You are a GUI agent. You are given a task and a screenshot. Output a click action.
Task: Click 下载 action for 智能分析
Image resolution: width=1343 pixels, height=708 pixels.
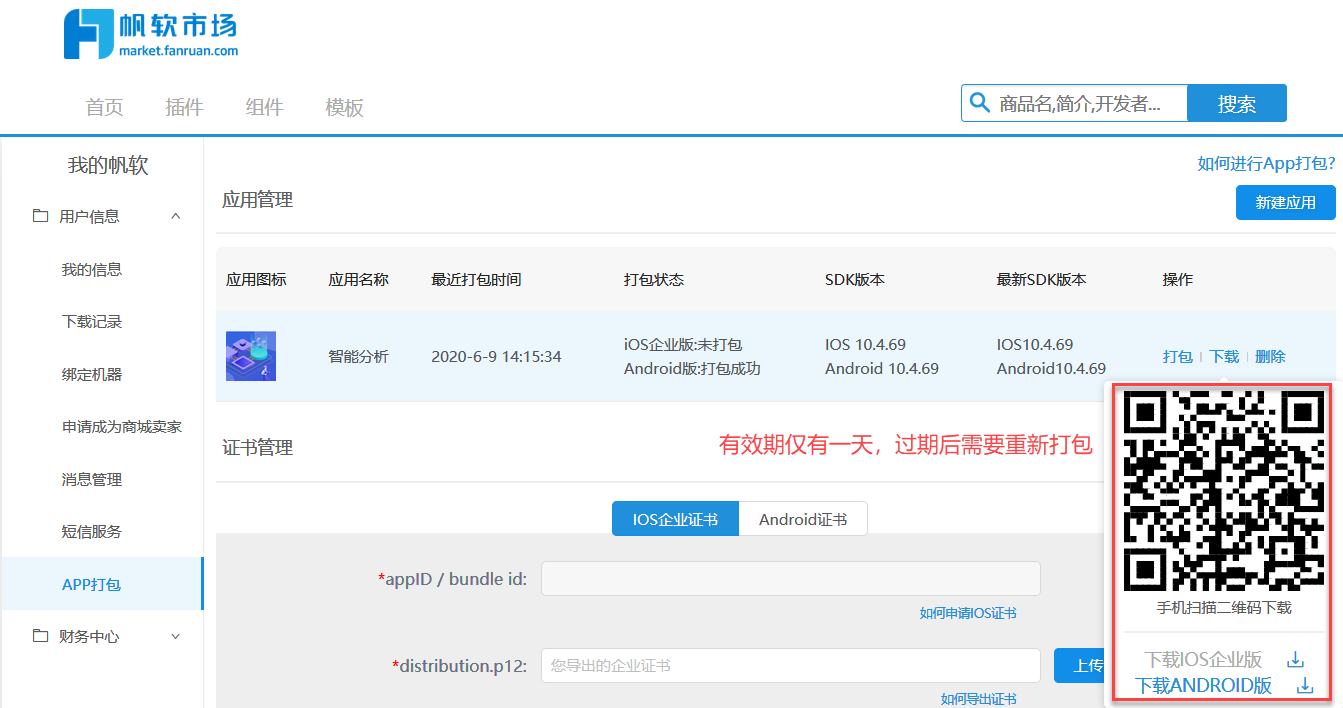point(1224,356)
